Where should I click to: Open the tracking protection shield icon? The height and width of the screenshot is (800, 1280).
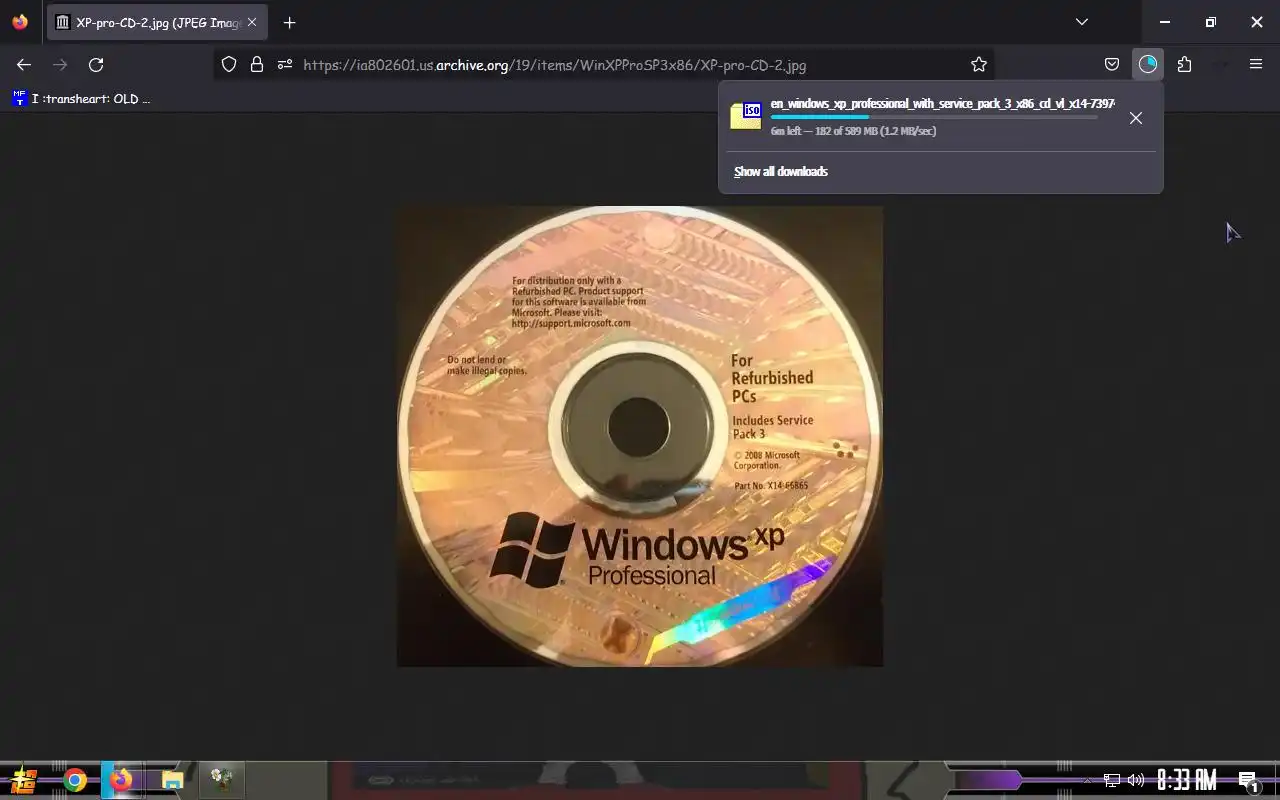point(229,64)
